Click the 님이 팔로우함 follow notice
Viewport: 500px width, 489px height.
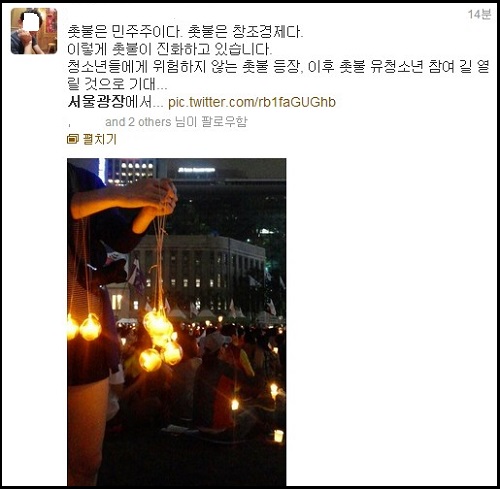pos(211,122)
